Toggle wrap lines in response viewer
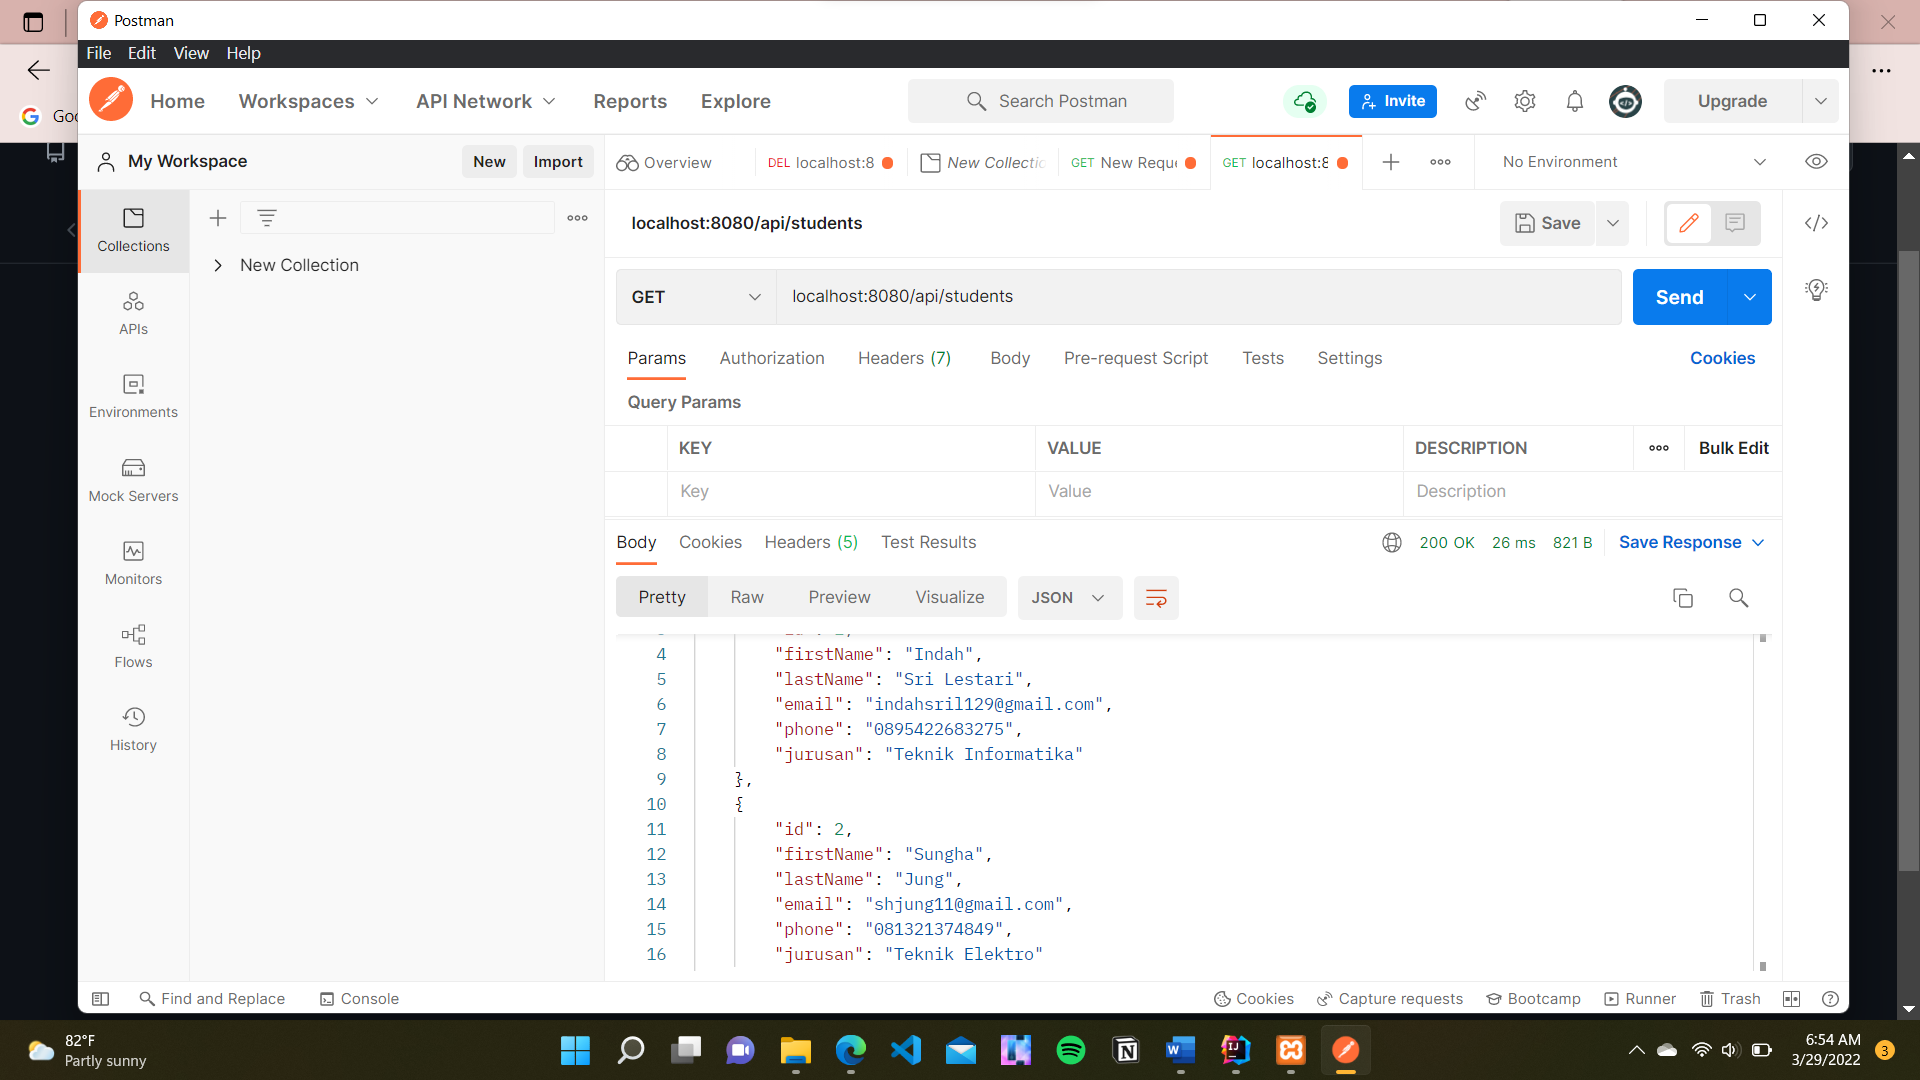 tap(1155, 597)
